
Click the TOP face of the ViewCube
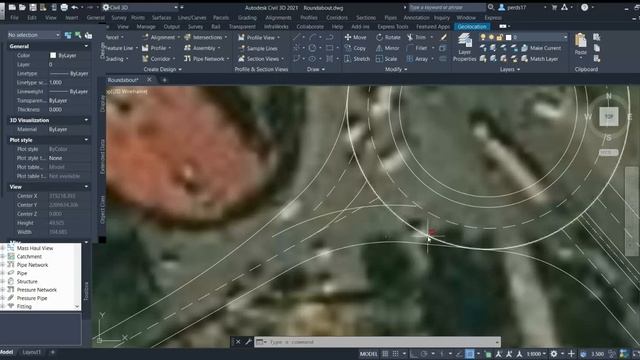click(x=609, y=117)
